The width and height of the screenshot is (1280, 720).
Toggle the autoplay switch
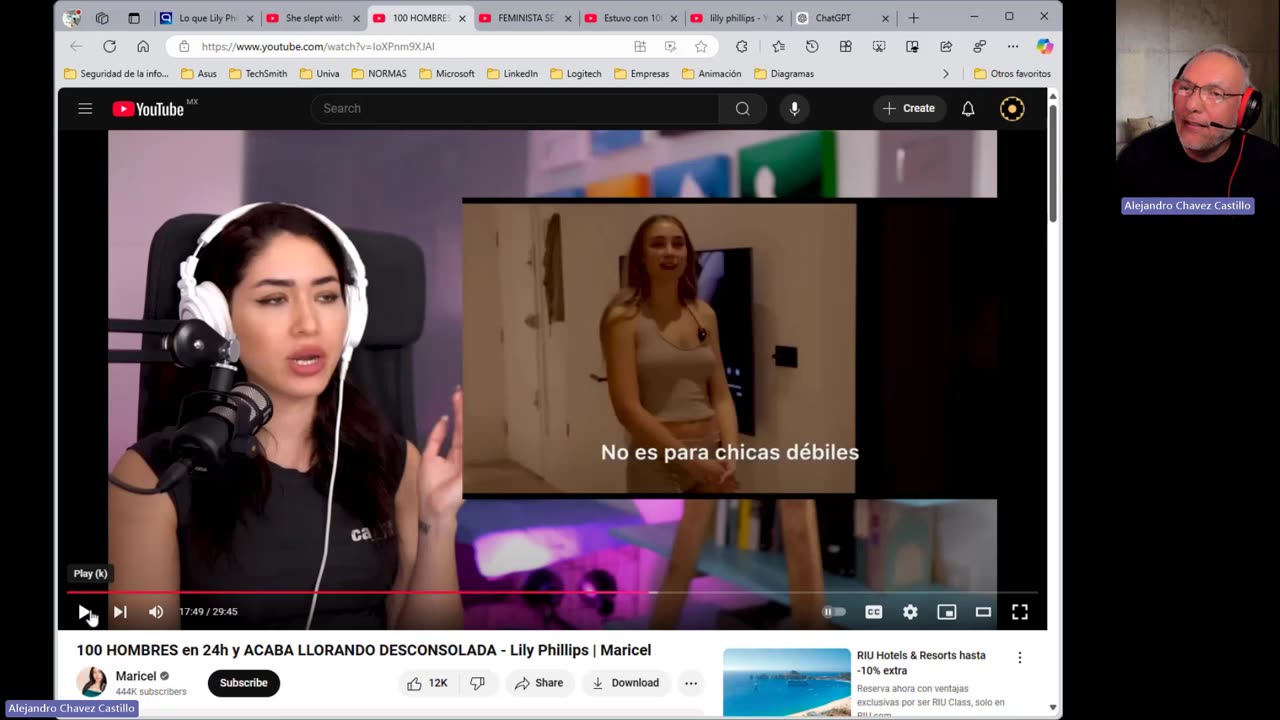click(x=834, y=612)
